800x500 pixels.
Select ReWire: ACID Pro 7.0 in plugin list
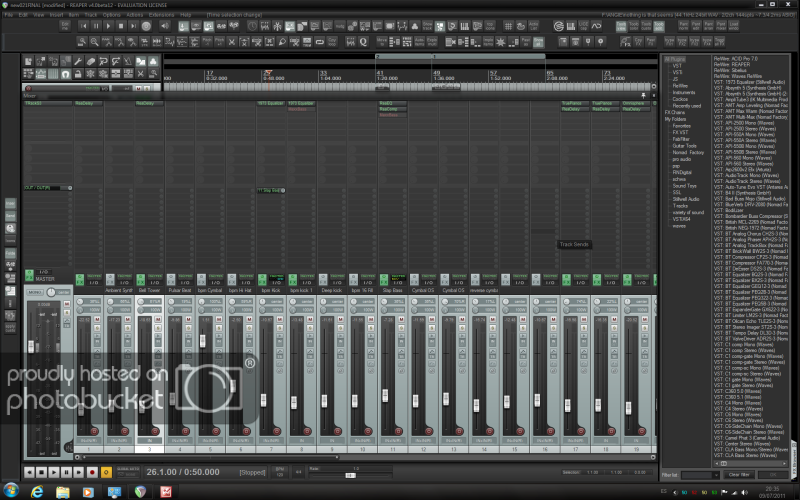point(735,60)
